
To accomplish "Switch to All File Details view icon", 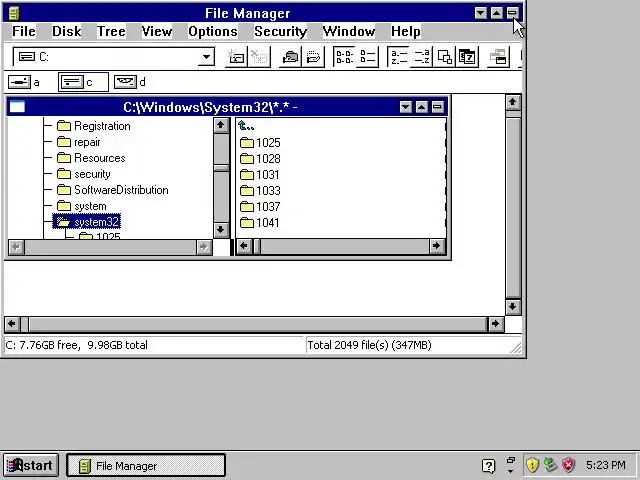I will (x=367, y=57).
